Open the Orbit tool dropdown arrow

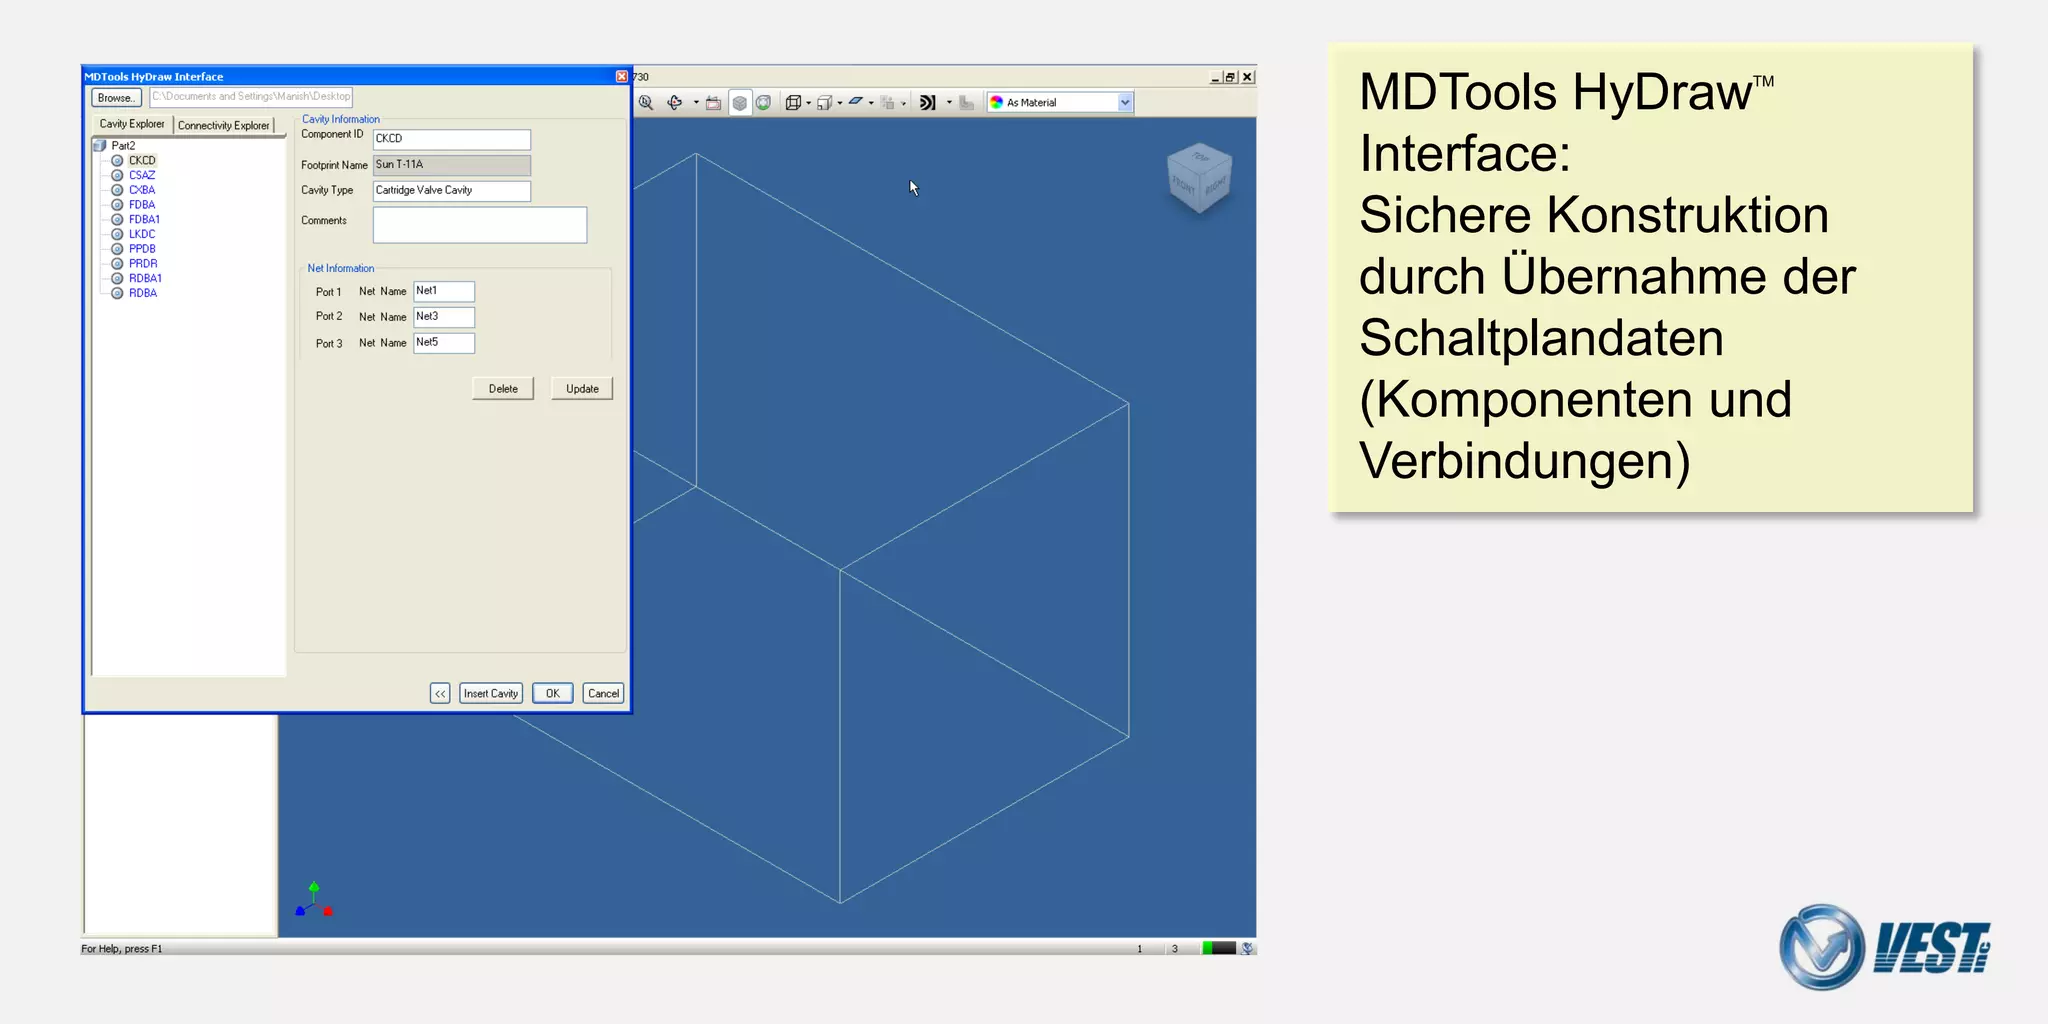coord(696,103)
